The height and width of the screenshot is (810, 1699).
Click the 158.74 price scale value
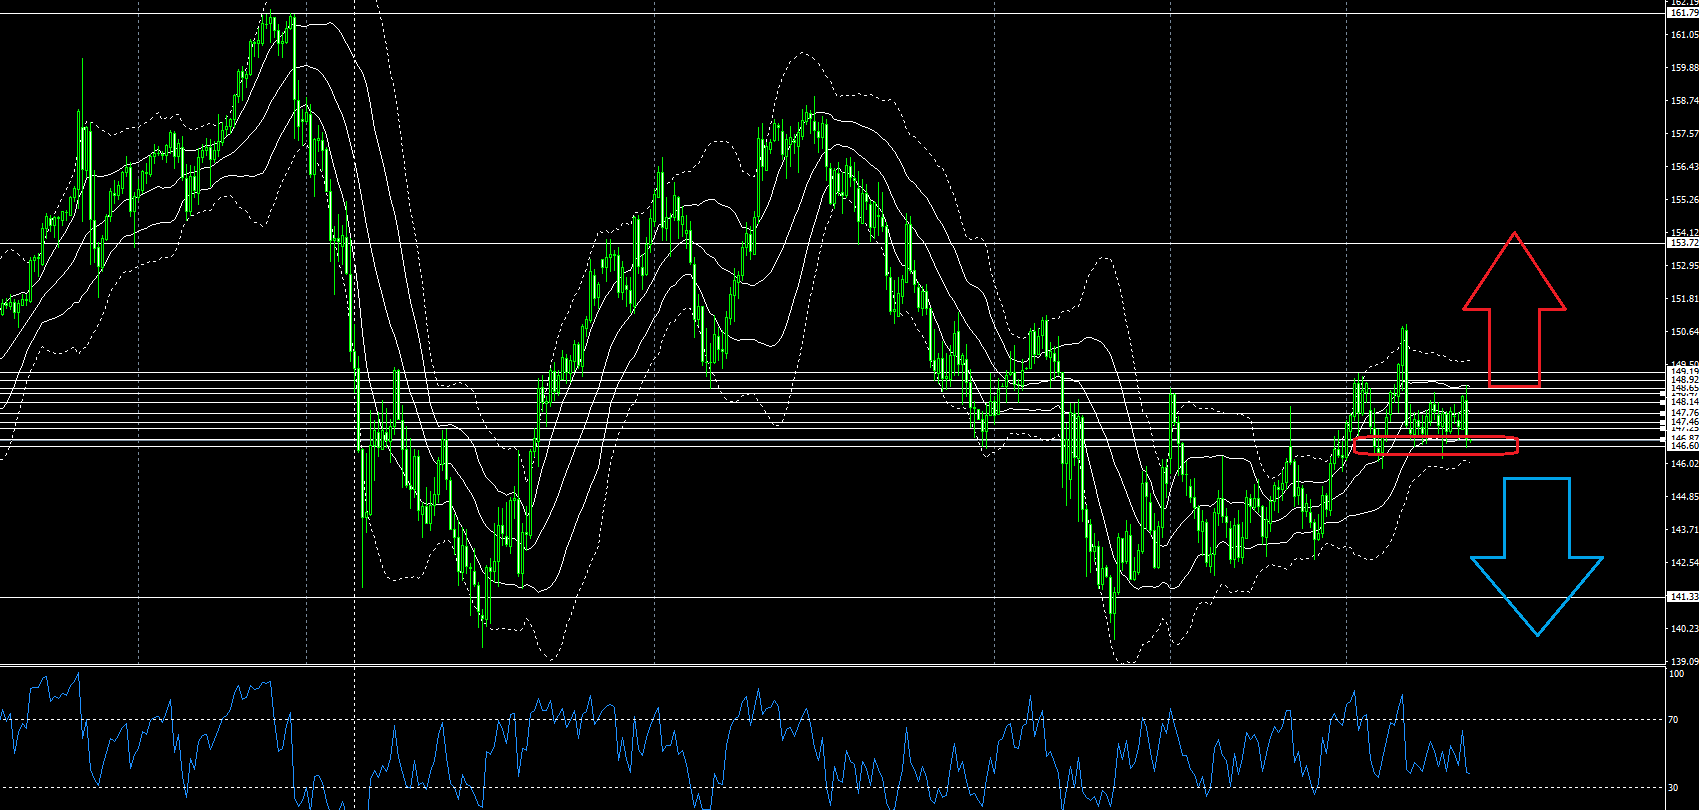[1684, 101]
